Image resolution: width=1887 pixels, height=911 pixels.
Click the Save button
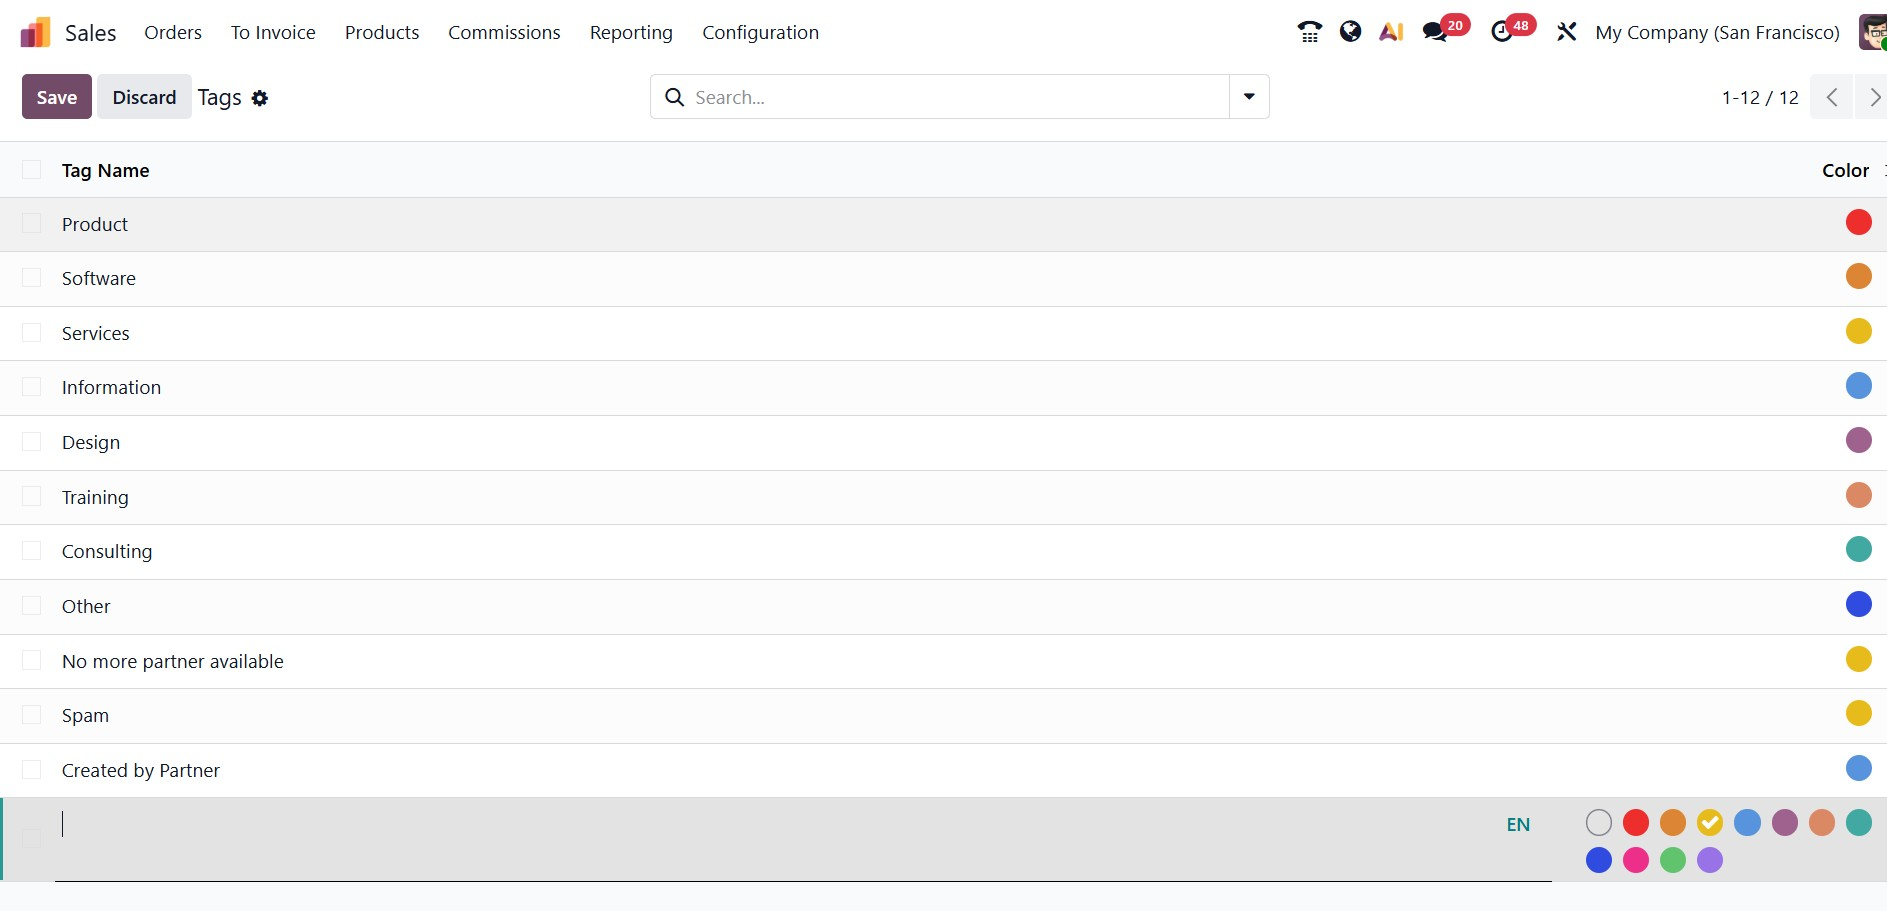pyautogui.click(x=57, y=97)
